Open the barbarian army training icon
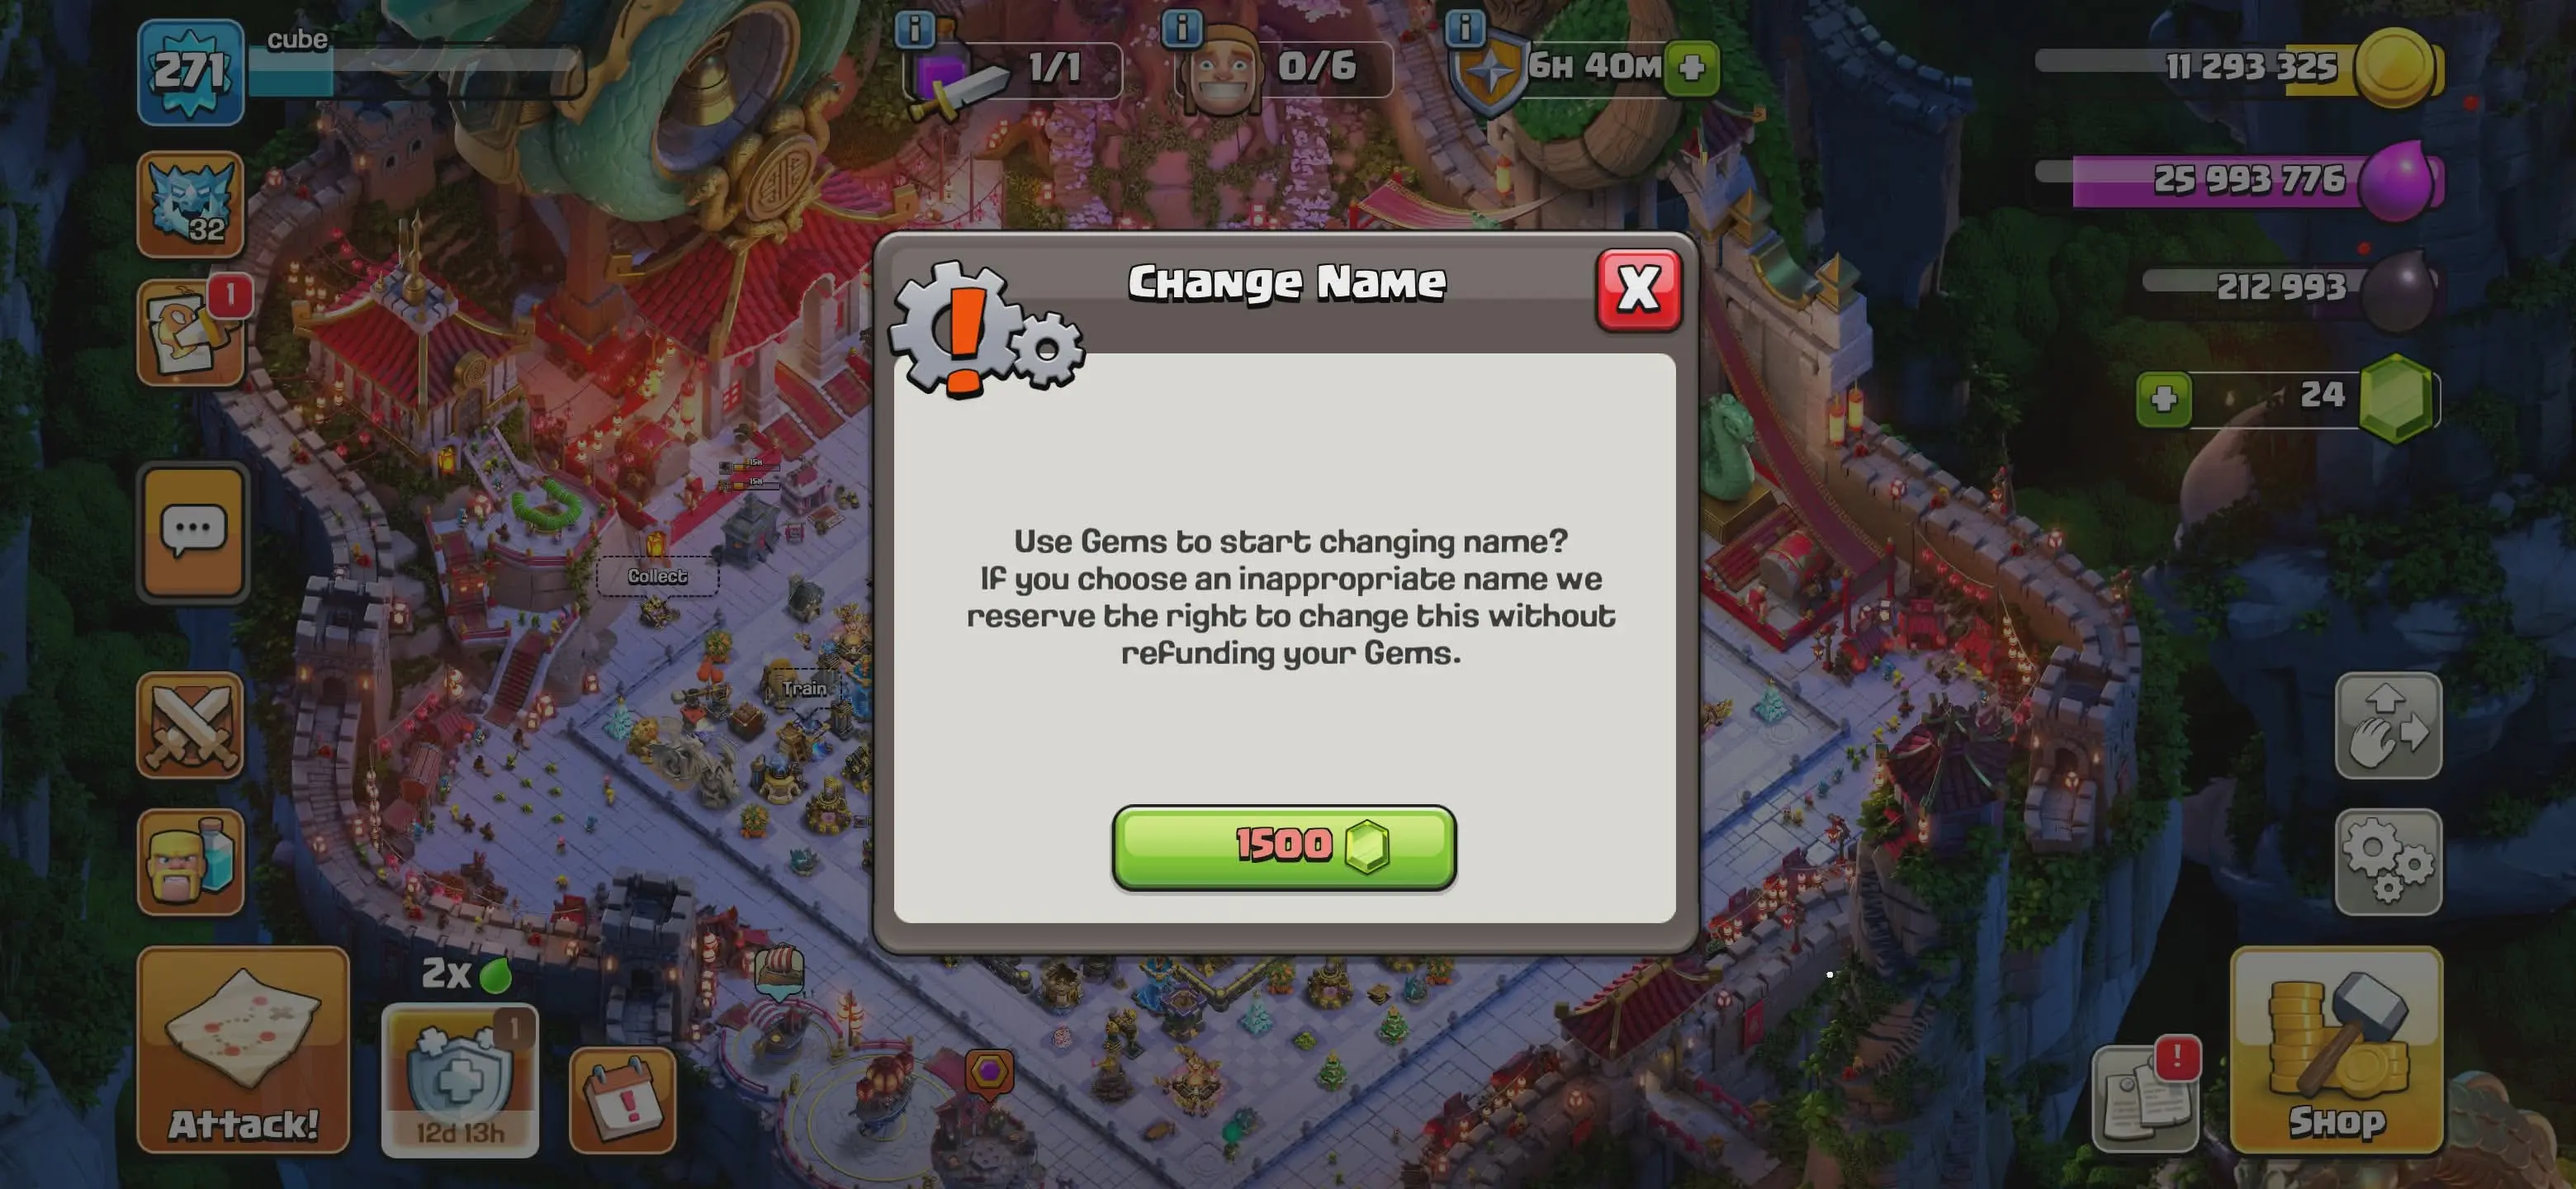2576x1189 pixels. point(190,861)
